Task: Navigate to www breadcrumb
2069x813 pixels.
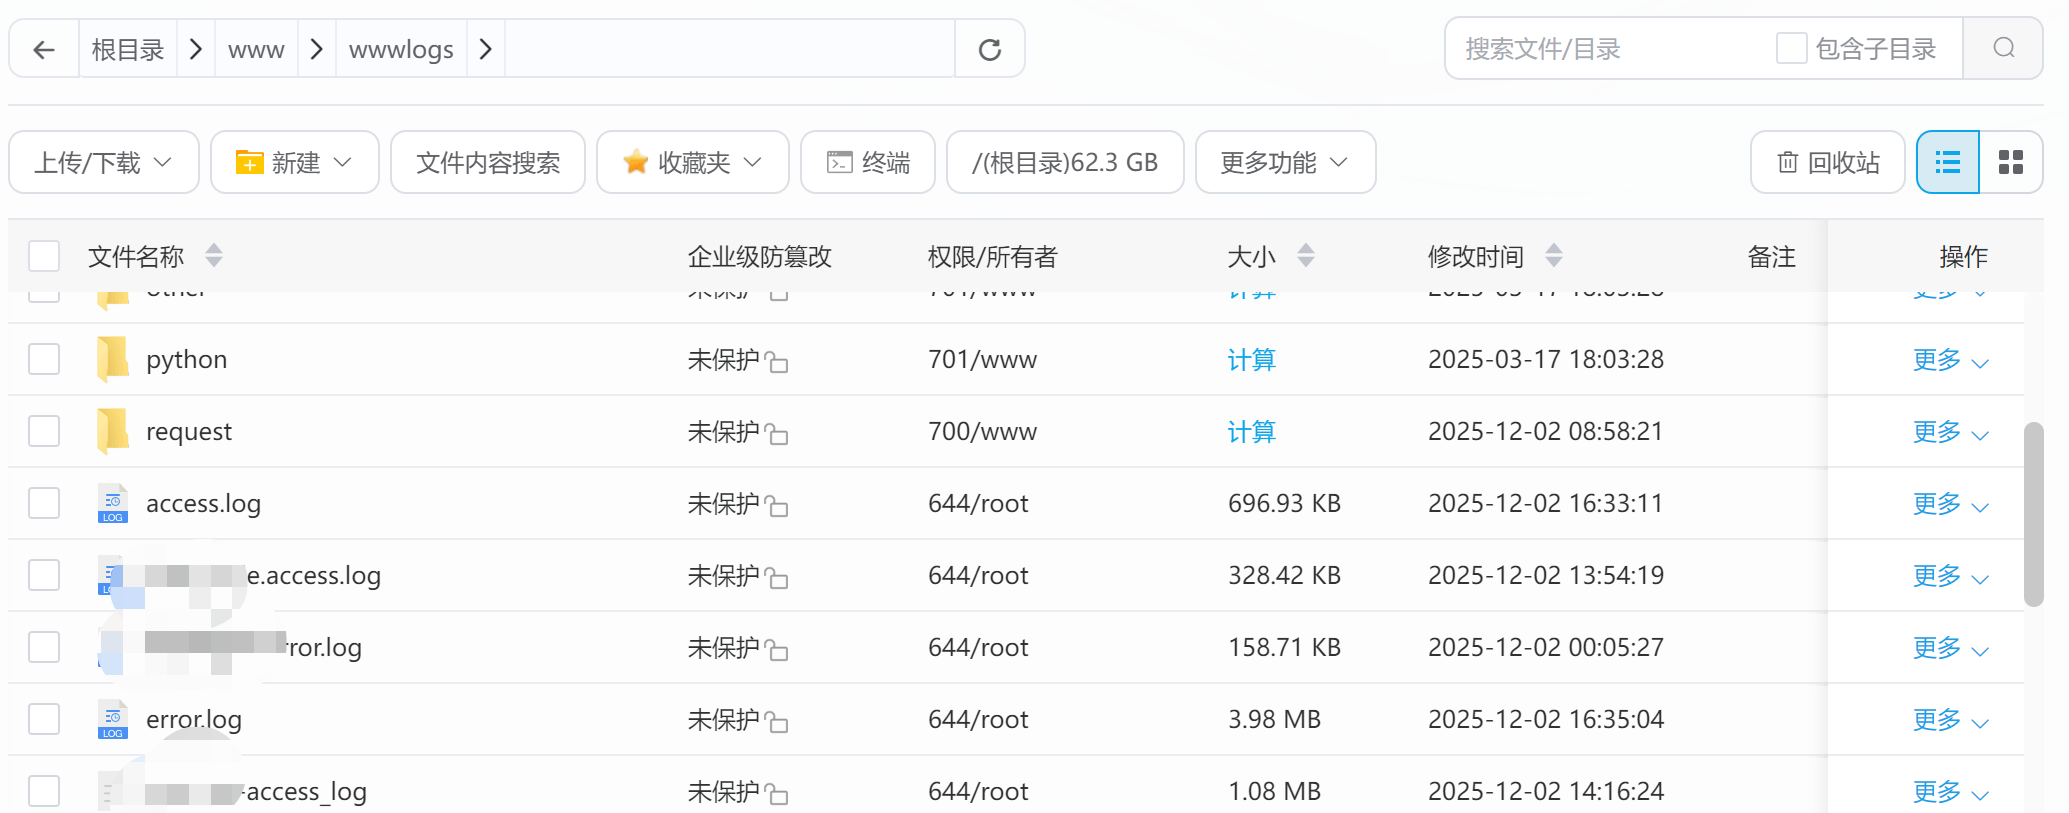Action: point(256,49)
